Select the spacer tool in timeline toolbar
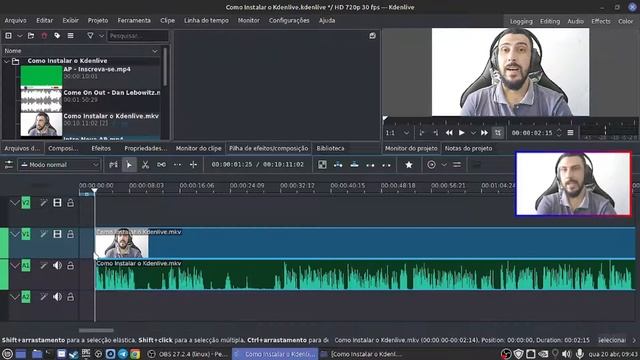This screenshot has height=360, width=640. [x=161, y=164]
